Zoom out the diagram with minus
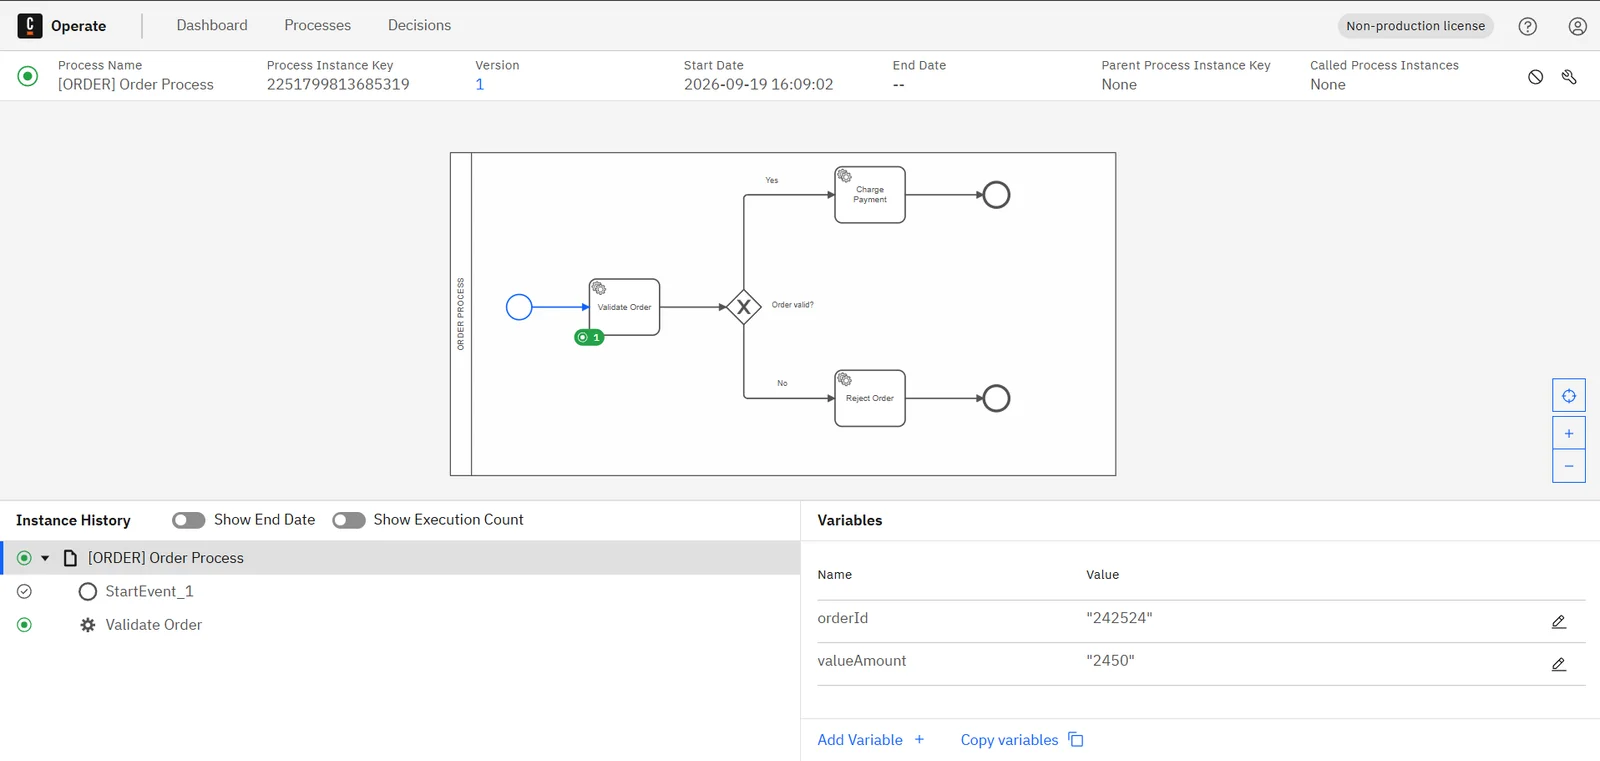 (x=1568, y=466)
